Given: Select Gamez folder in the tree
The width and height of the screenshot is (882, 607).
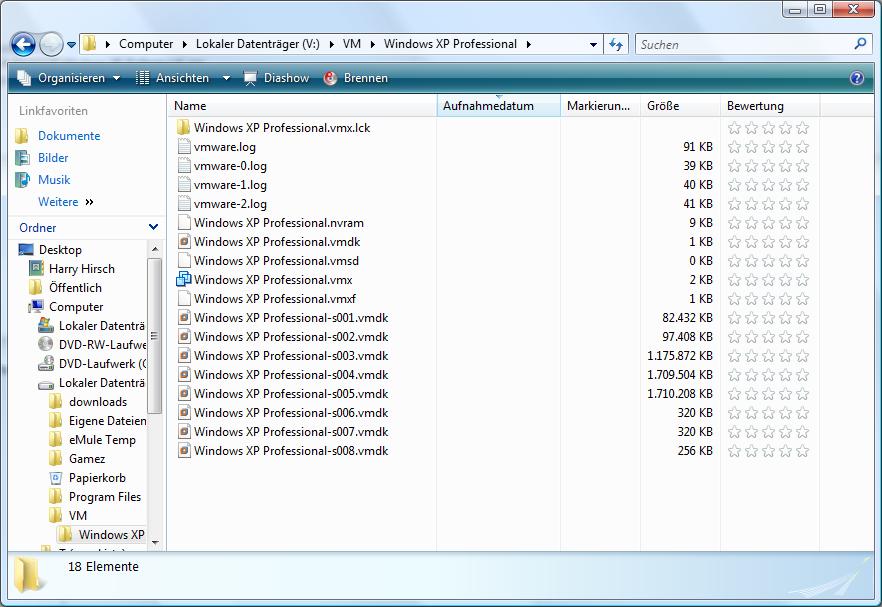Looking at the screenshot, I should pos(87,458).
